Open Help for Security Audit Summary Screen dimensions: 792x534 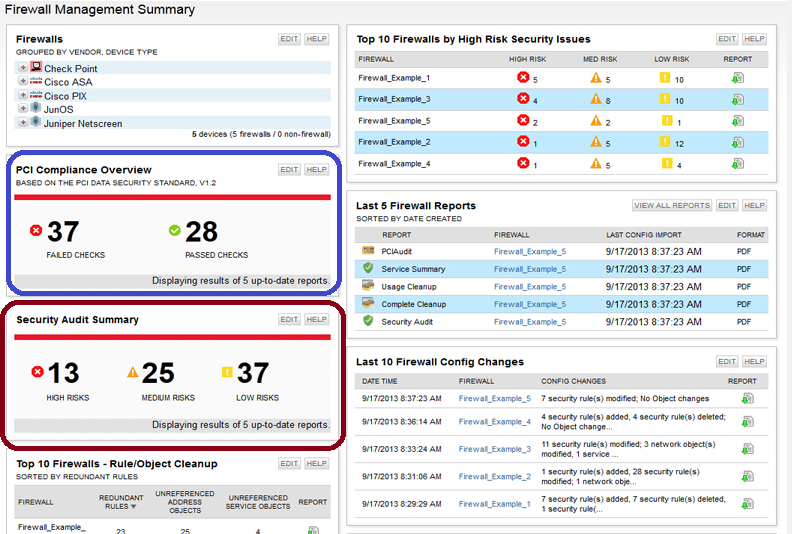[x=317, y=319]
